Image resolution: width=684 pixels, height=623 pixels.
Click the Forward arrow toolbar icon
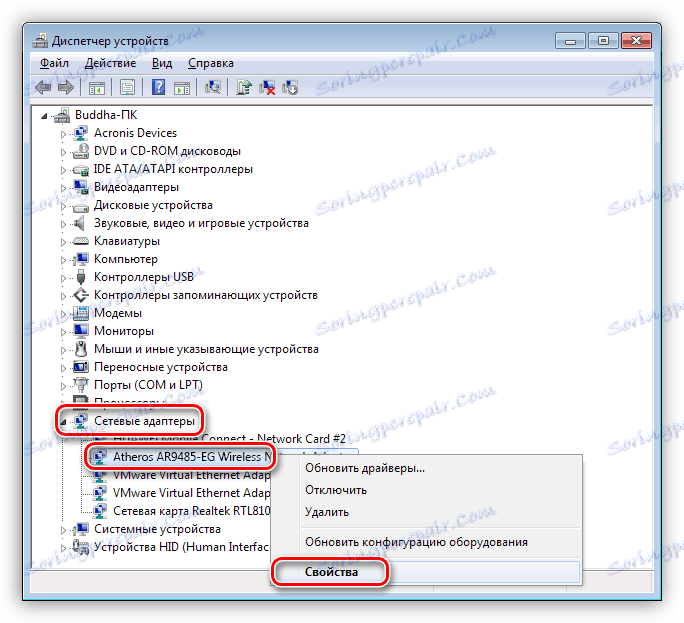(x=66, y=88)
